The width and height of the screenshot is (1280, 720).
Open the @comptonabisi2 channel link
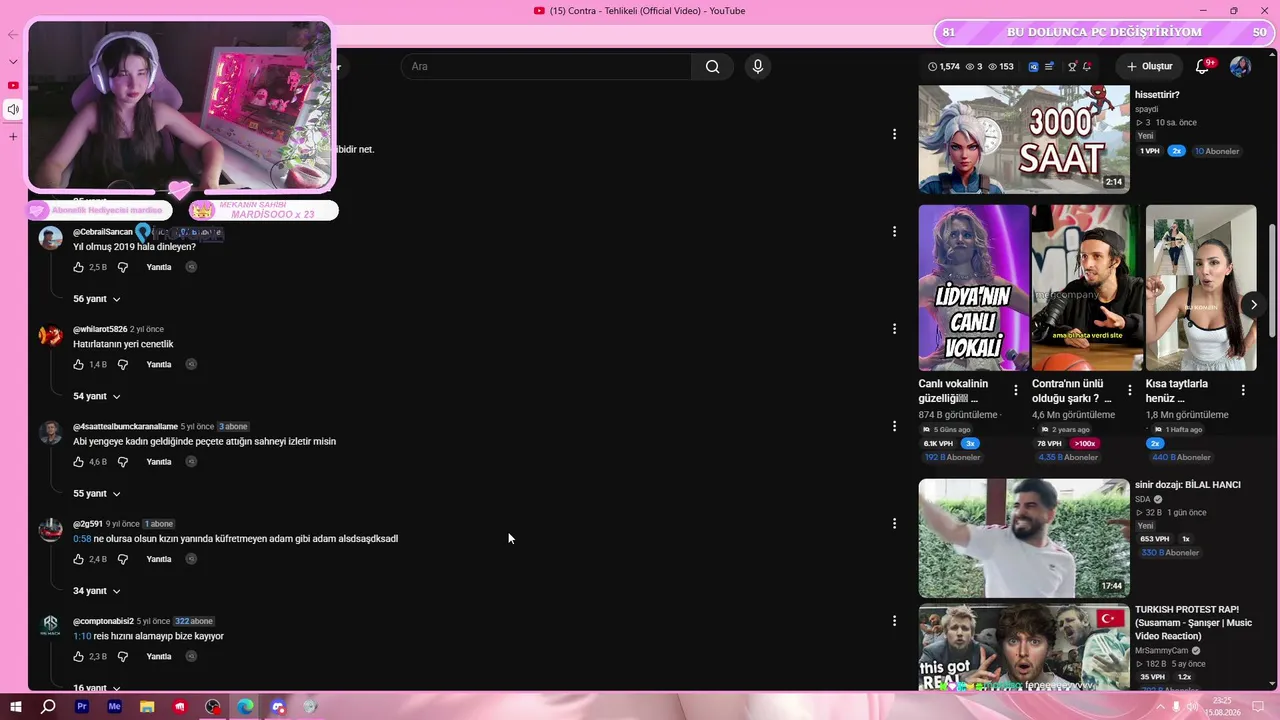103,621
